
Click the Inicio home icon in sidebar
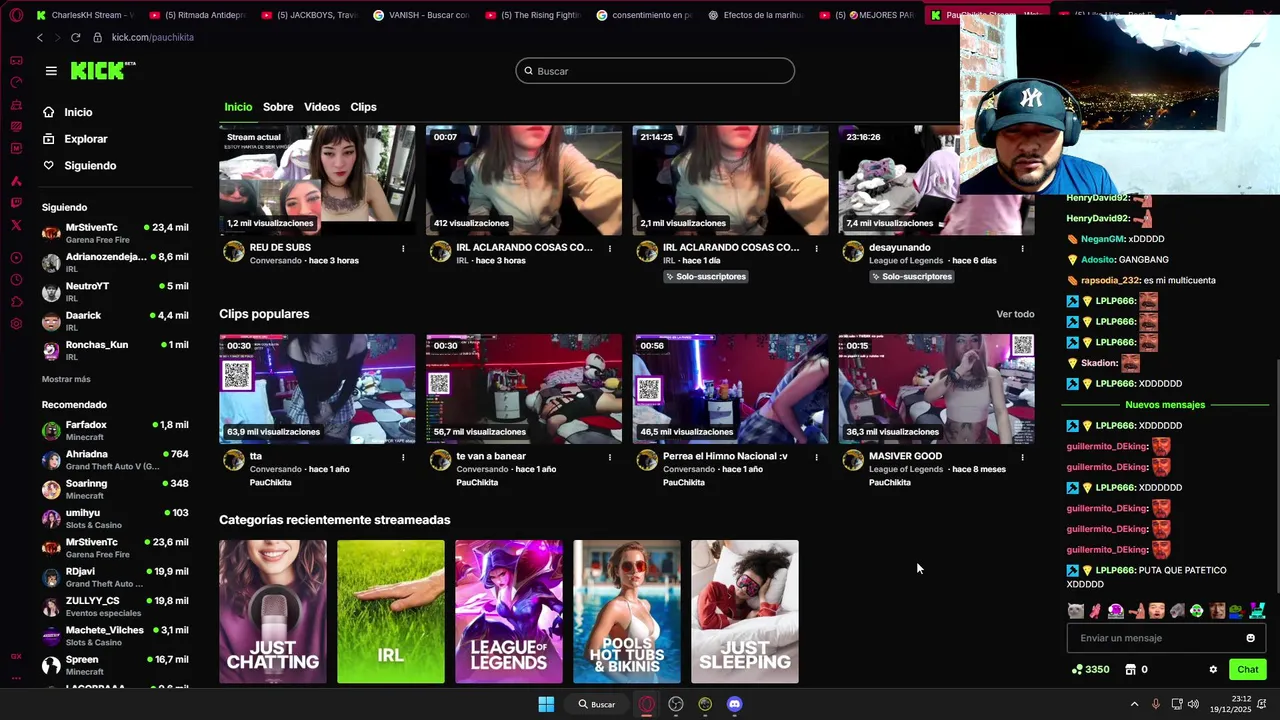49,112
